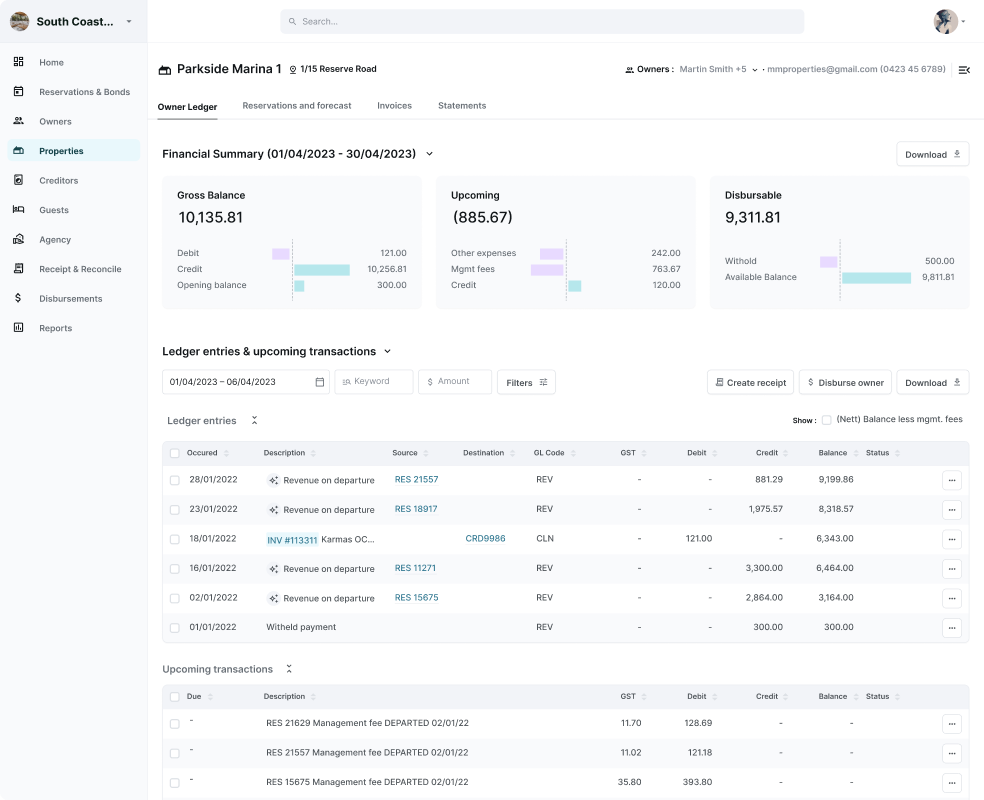Click the hamburger icon beside owner contact details
Image resolution: width=984 pixels, height=800 pixels.
coord(963,70)
